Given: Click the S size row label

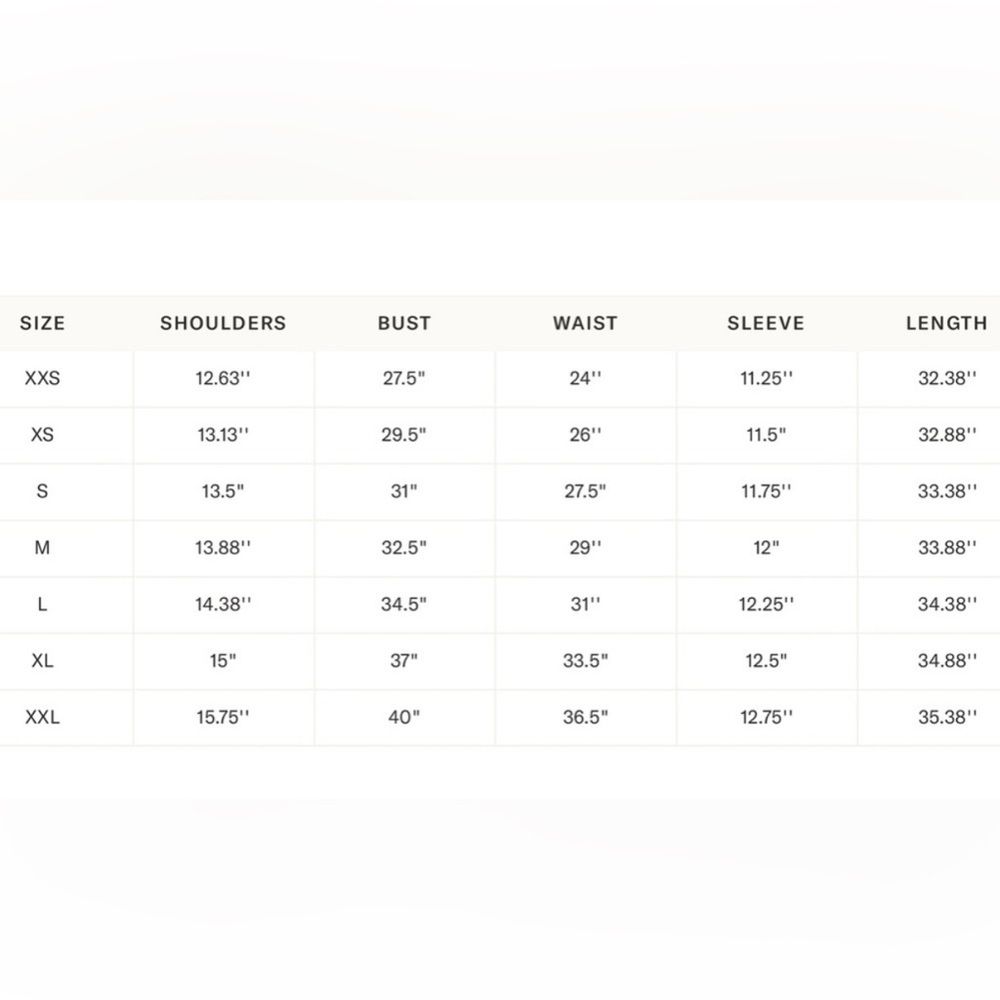Looking at the screenshot, I should tap(42, 491).
